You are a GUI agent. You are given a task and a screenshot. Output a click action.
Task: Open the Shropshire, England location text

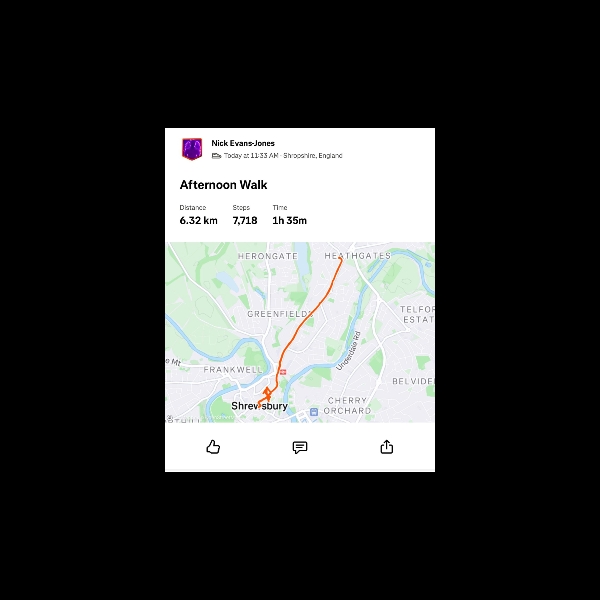click(x=313, y=156)
